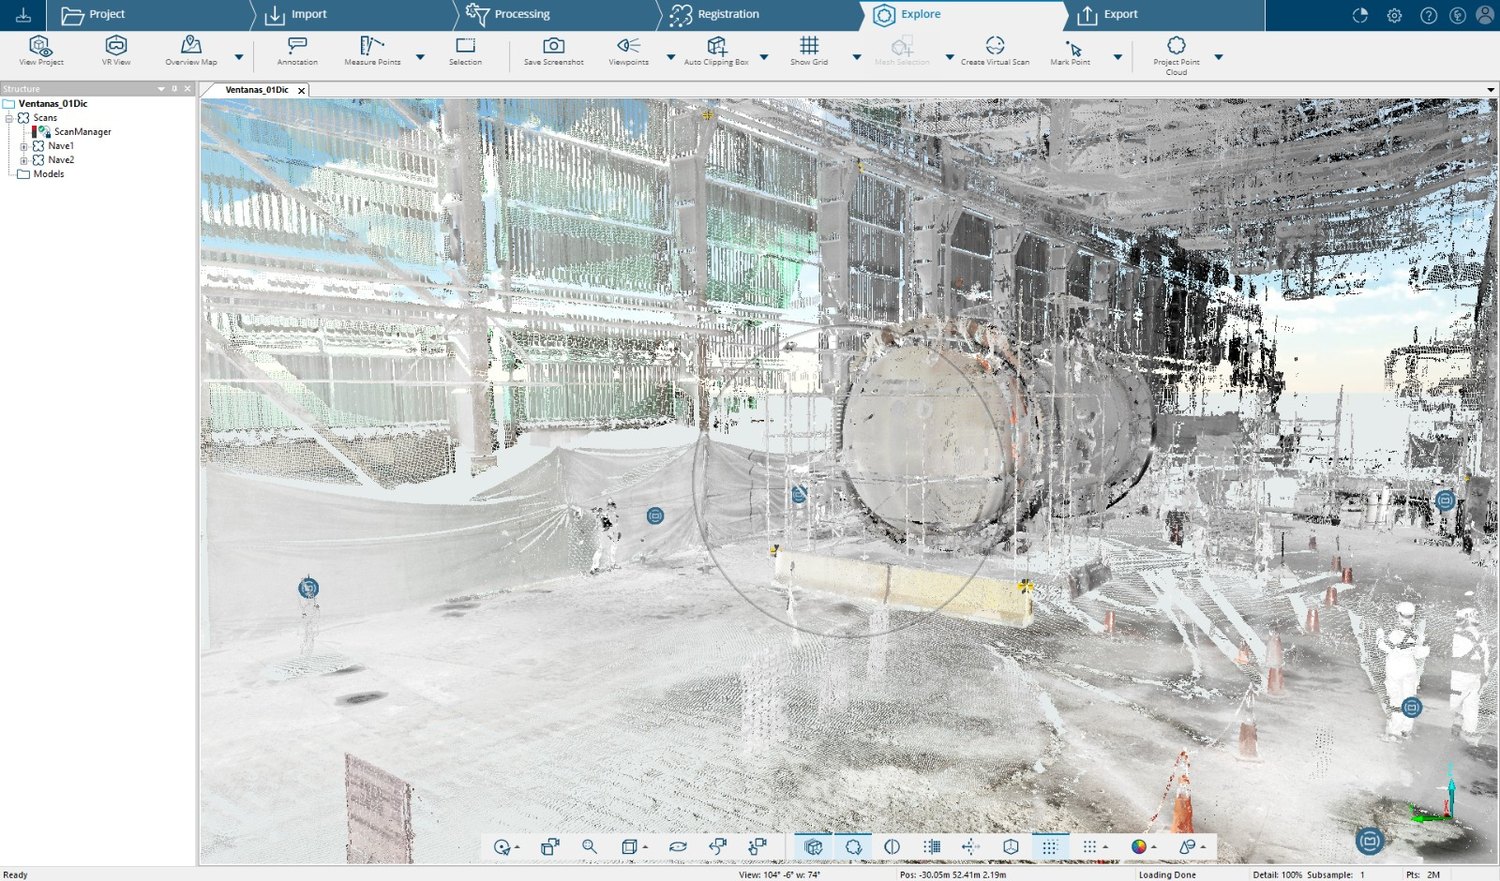Screen dimensions: 1500x881
Task: Open help with the question mark icon
Action: pos(1429,15)
